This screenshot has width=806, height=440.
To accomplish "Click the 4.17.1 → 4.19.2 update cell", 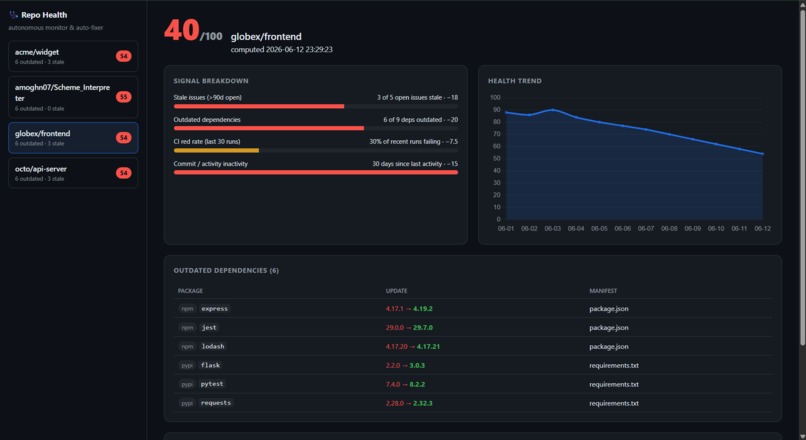I will pyautogui.click(x=409, y=309).
